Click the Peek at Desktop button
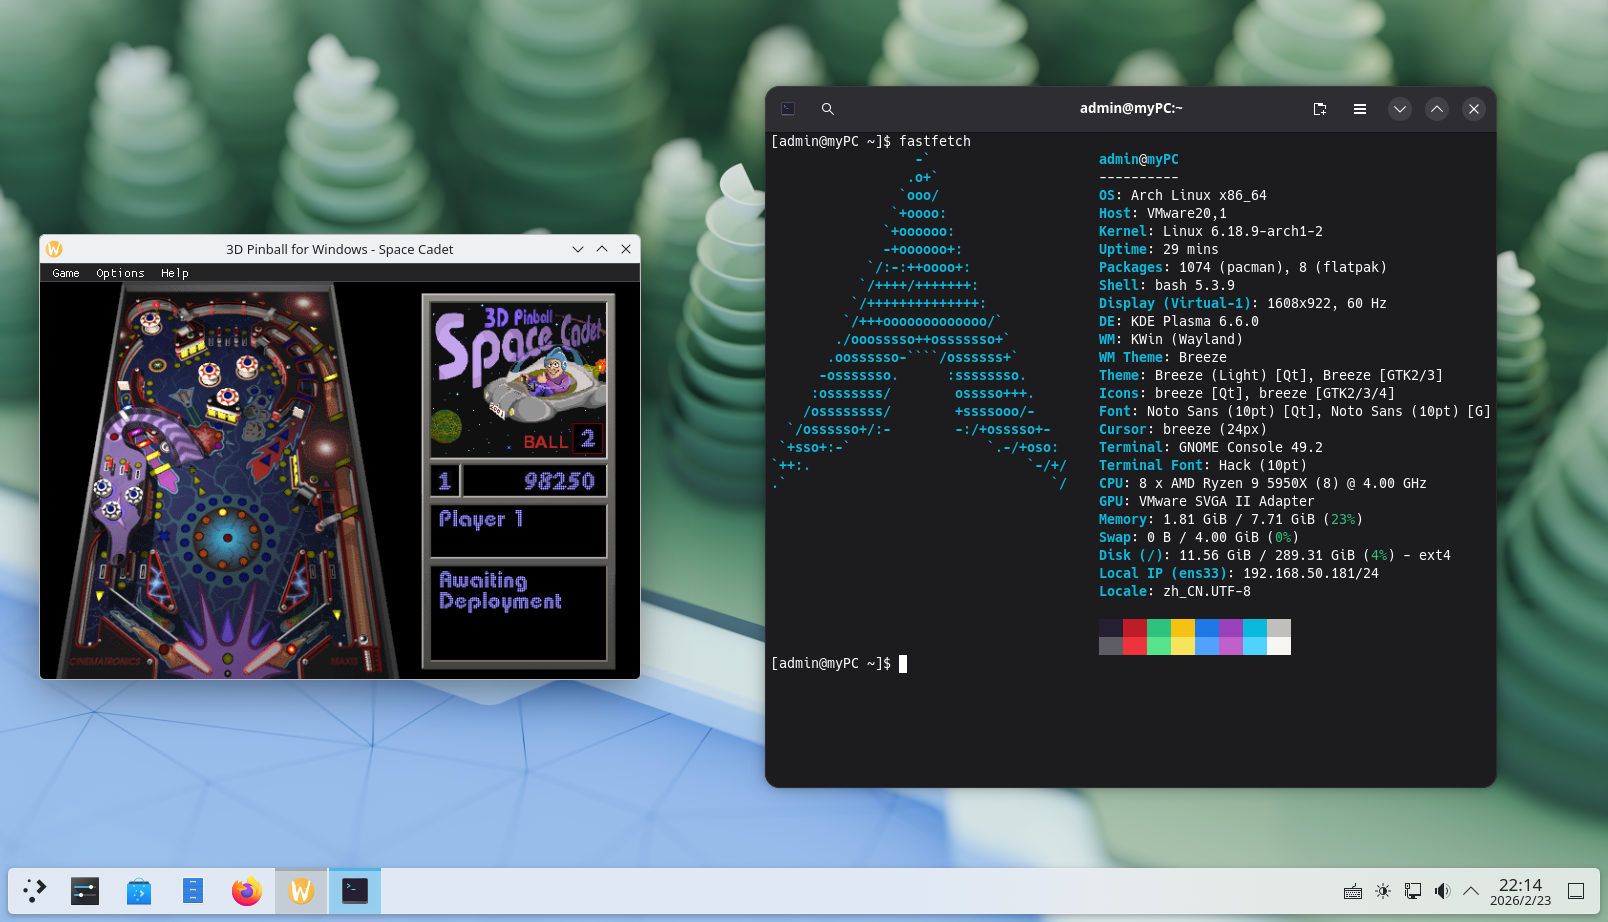Screen dimensions: 1608x922 pos(1576,891)
